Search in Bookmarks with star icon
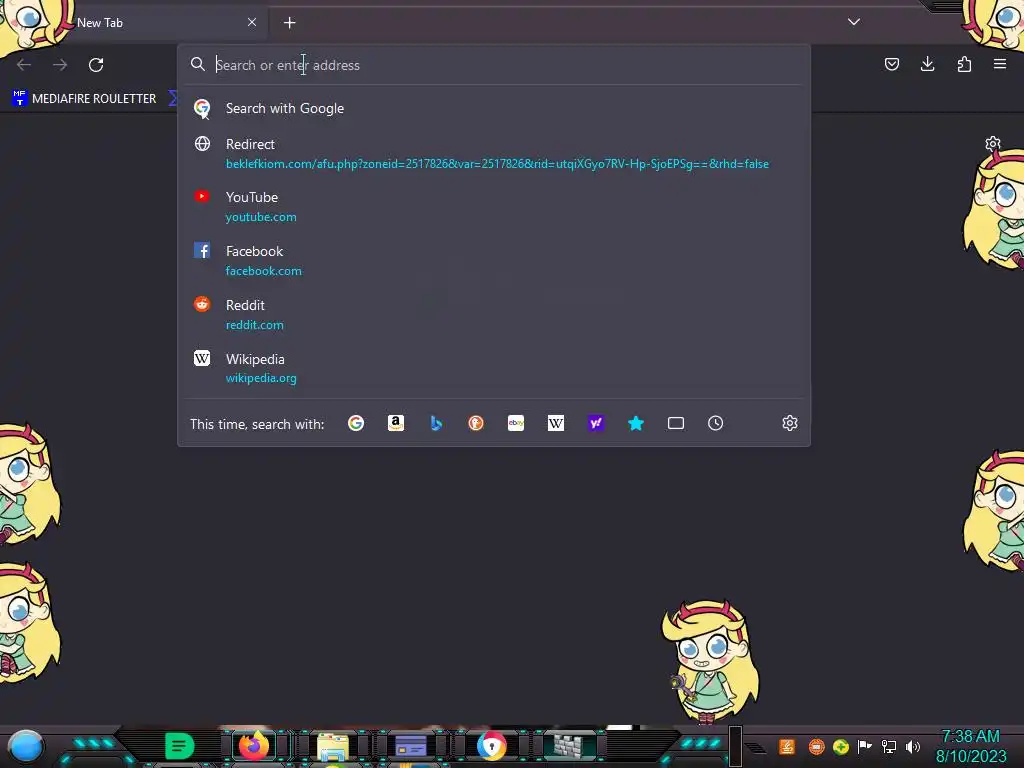This screenshot has height=768, width=1024. [x=636, y=423]
